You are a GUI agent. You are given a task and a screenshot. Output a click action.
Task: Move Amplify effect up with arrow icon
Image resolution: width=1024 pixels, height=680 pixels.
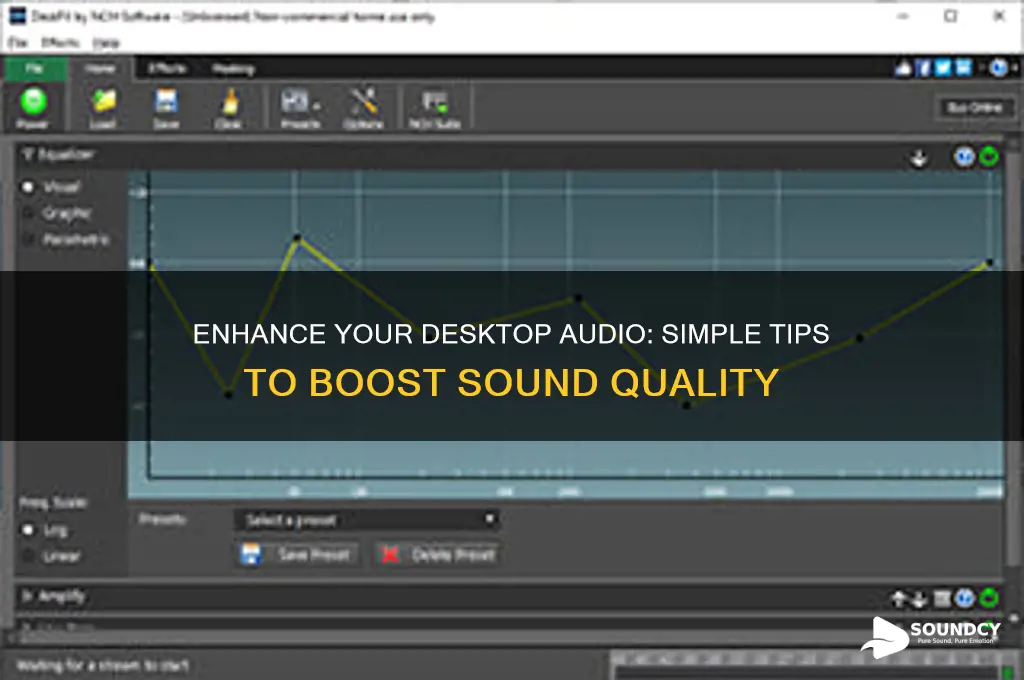point(899,598)
